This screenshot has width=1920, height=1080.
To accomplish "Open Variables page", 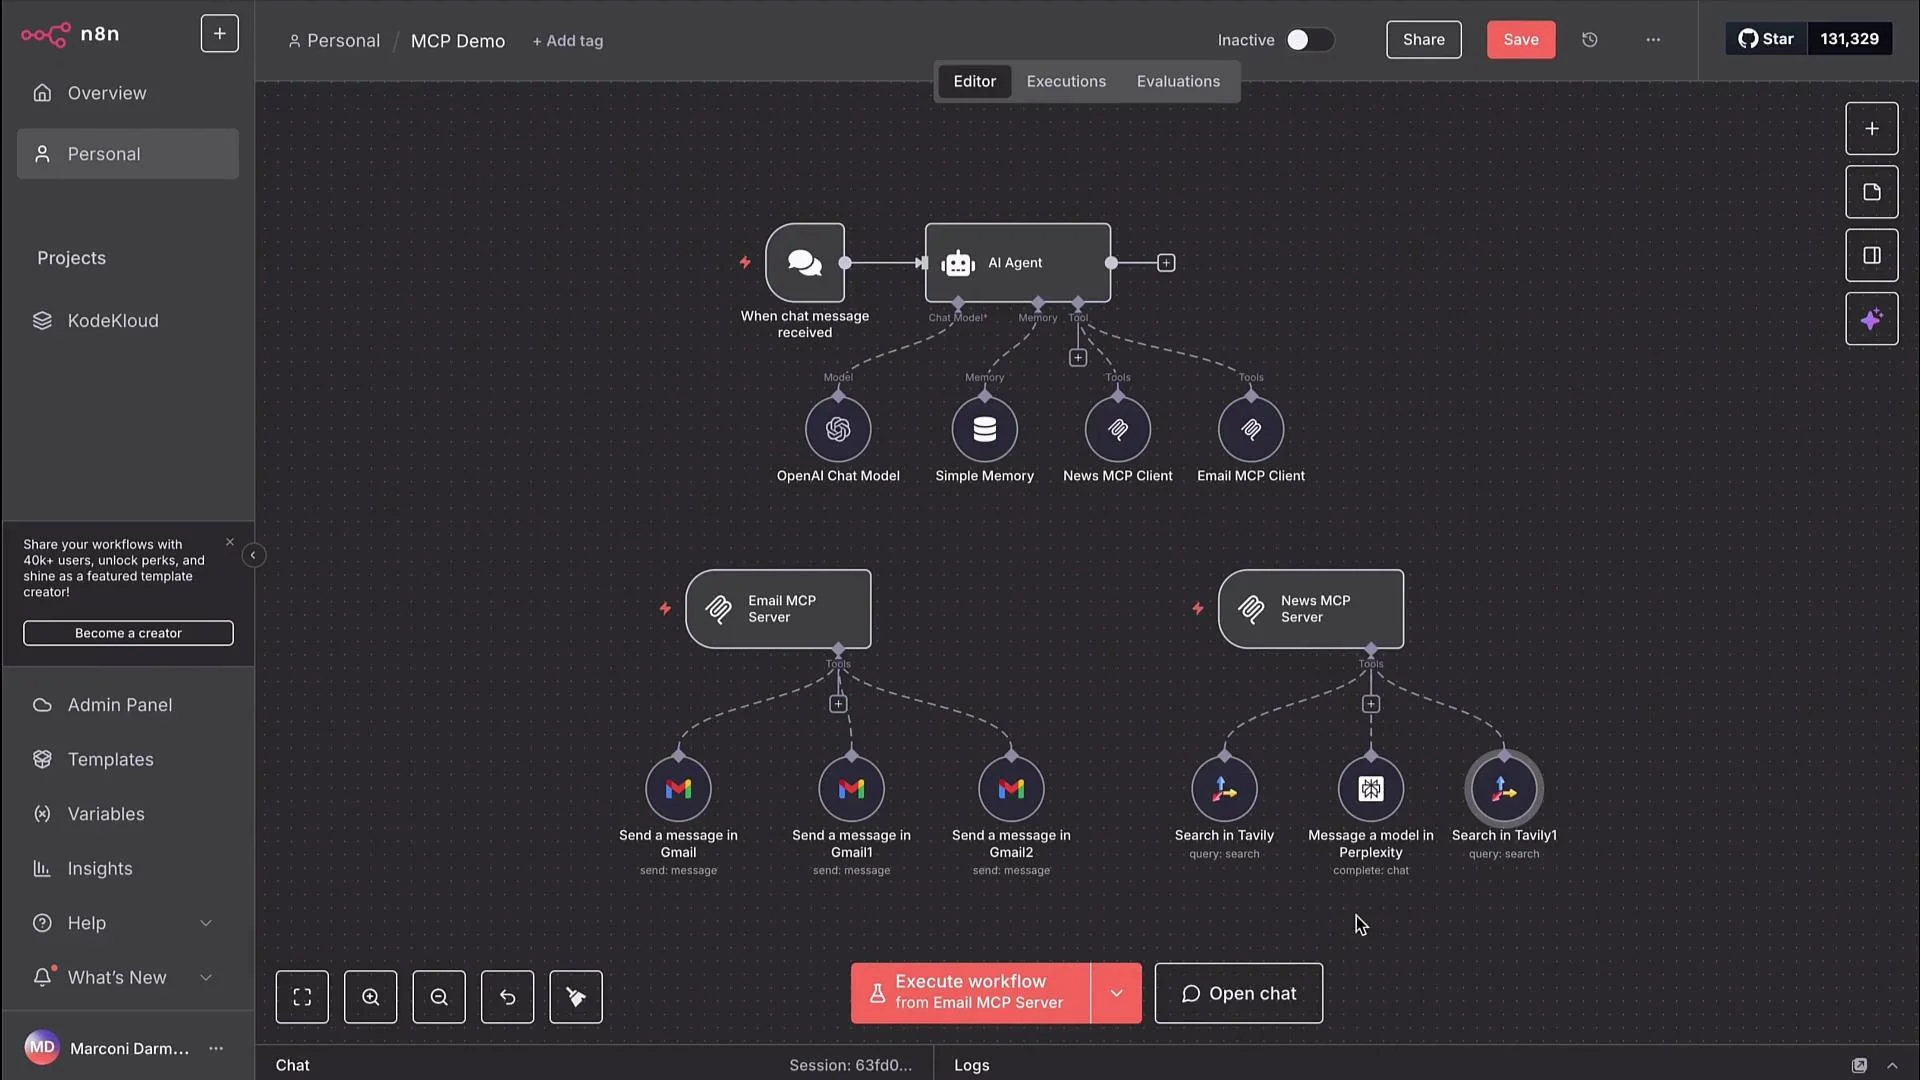I will (x=128, y=814).
